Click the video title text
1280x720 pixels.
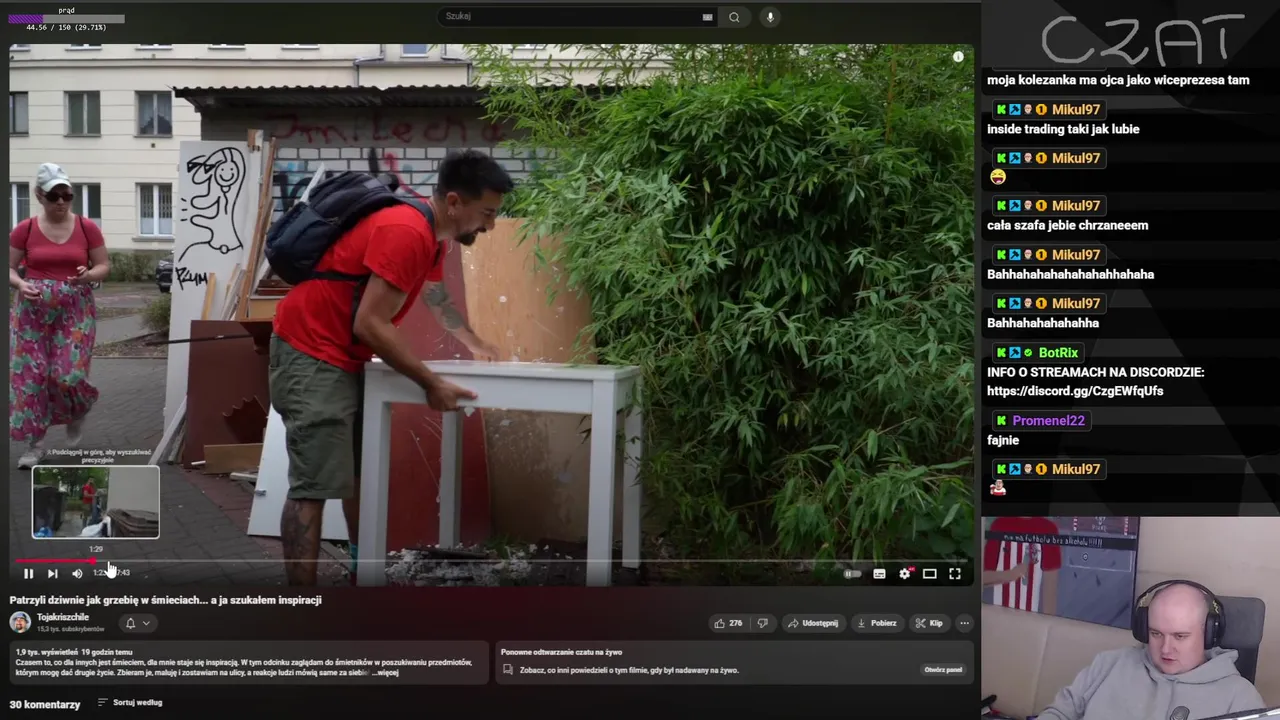(166, 600)
